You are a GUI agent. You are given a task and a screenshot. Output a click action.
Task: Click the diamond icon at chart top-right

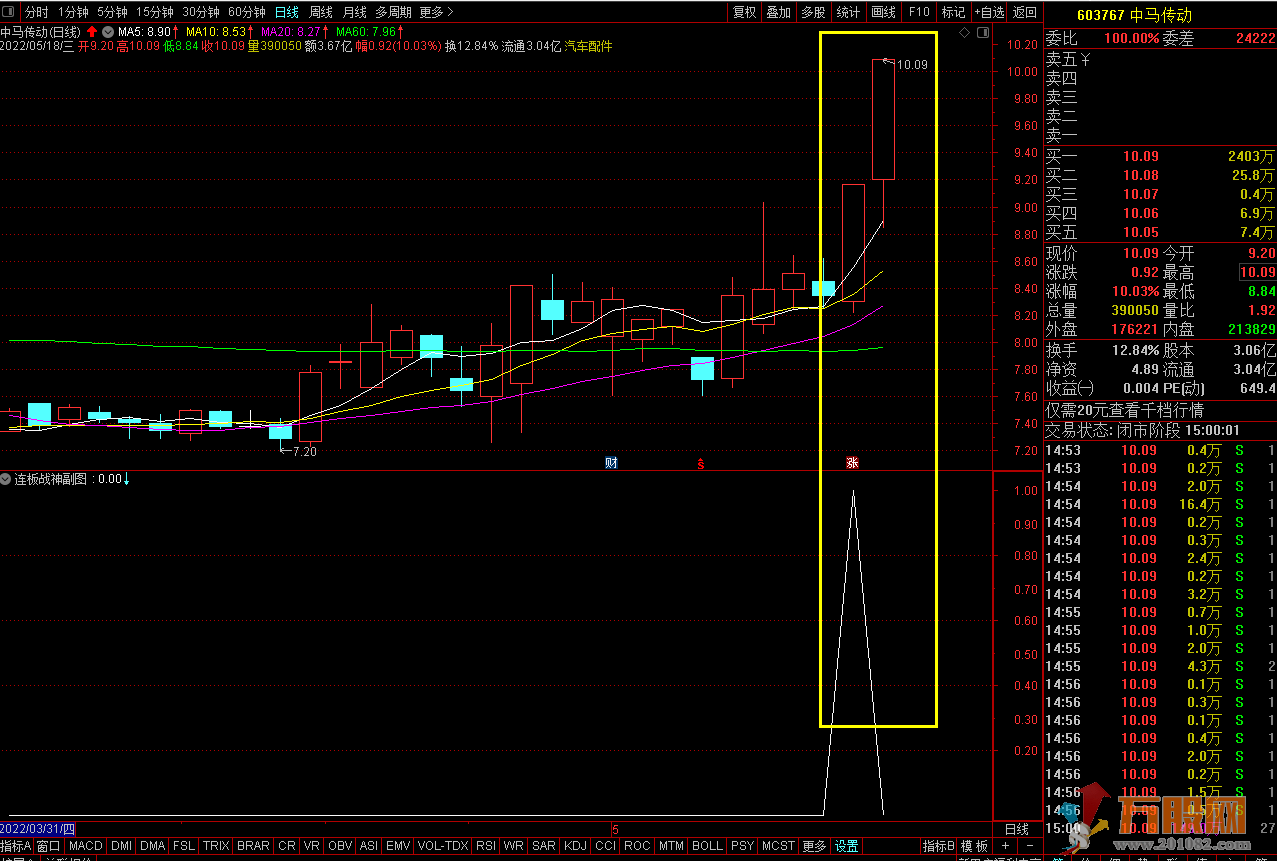click(x=964, y=33)
